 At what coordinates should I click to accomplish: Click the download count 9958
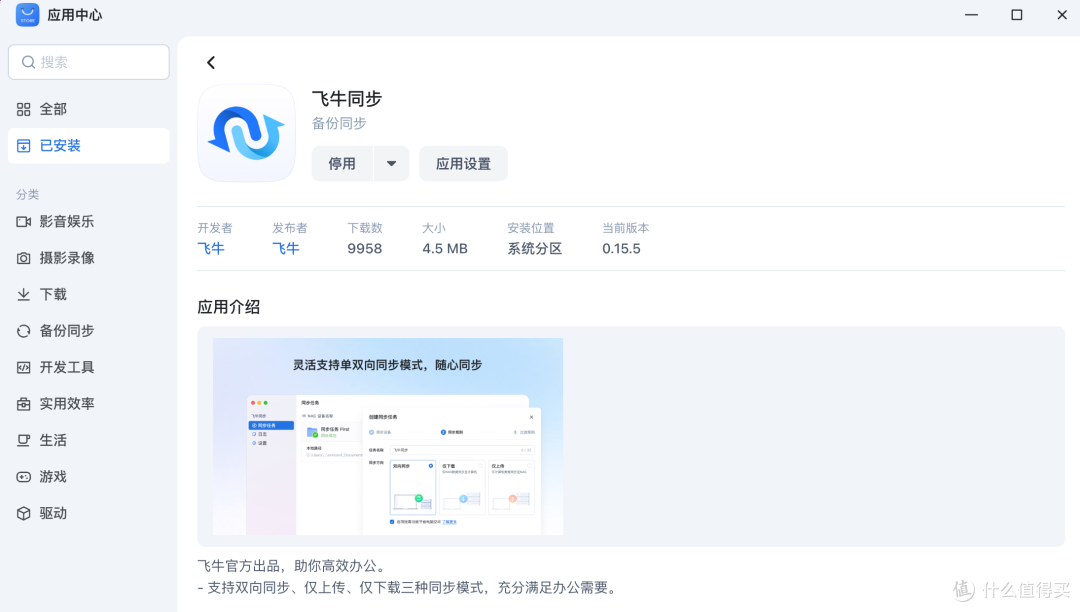[364, 249]
